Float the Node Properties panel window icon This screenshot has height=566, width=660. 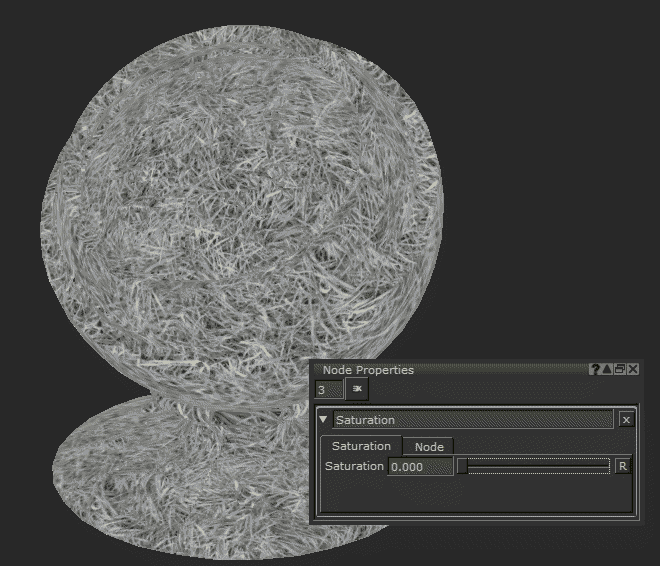[x=620, y=369]
